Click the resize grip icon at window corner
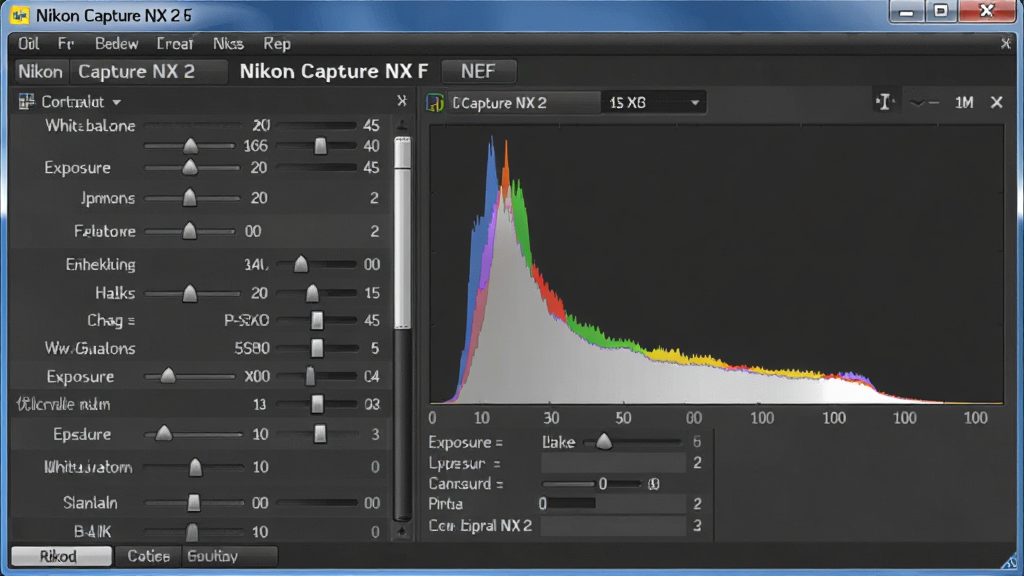Screen dimensions: 1024x576 pyautogui.click(x=1010, y=562)
